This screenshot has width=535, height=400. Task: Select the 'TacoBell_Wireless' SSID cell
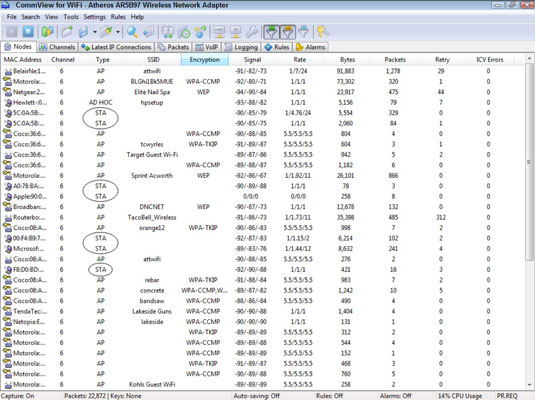tap(152, 217)
